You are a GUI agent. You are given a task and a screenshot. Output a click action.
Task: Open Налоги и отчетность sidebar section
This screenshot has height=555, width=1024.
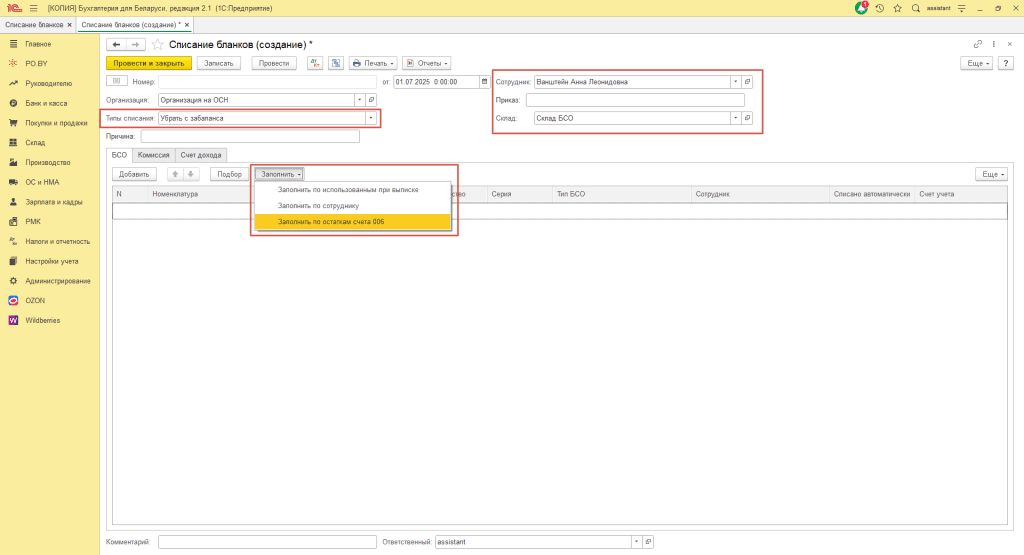[x=57, y=242]
